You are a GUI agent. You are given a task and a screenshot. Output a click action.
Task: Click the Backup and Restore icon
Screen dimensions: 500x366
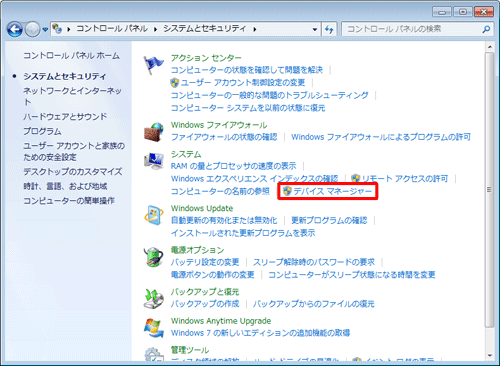[154, 299]
